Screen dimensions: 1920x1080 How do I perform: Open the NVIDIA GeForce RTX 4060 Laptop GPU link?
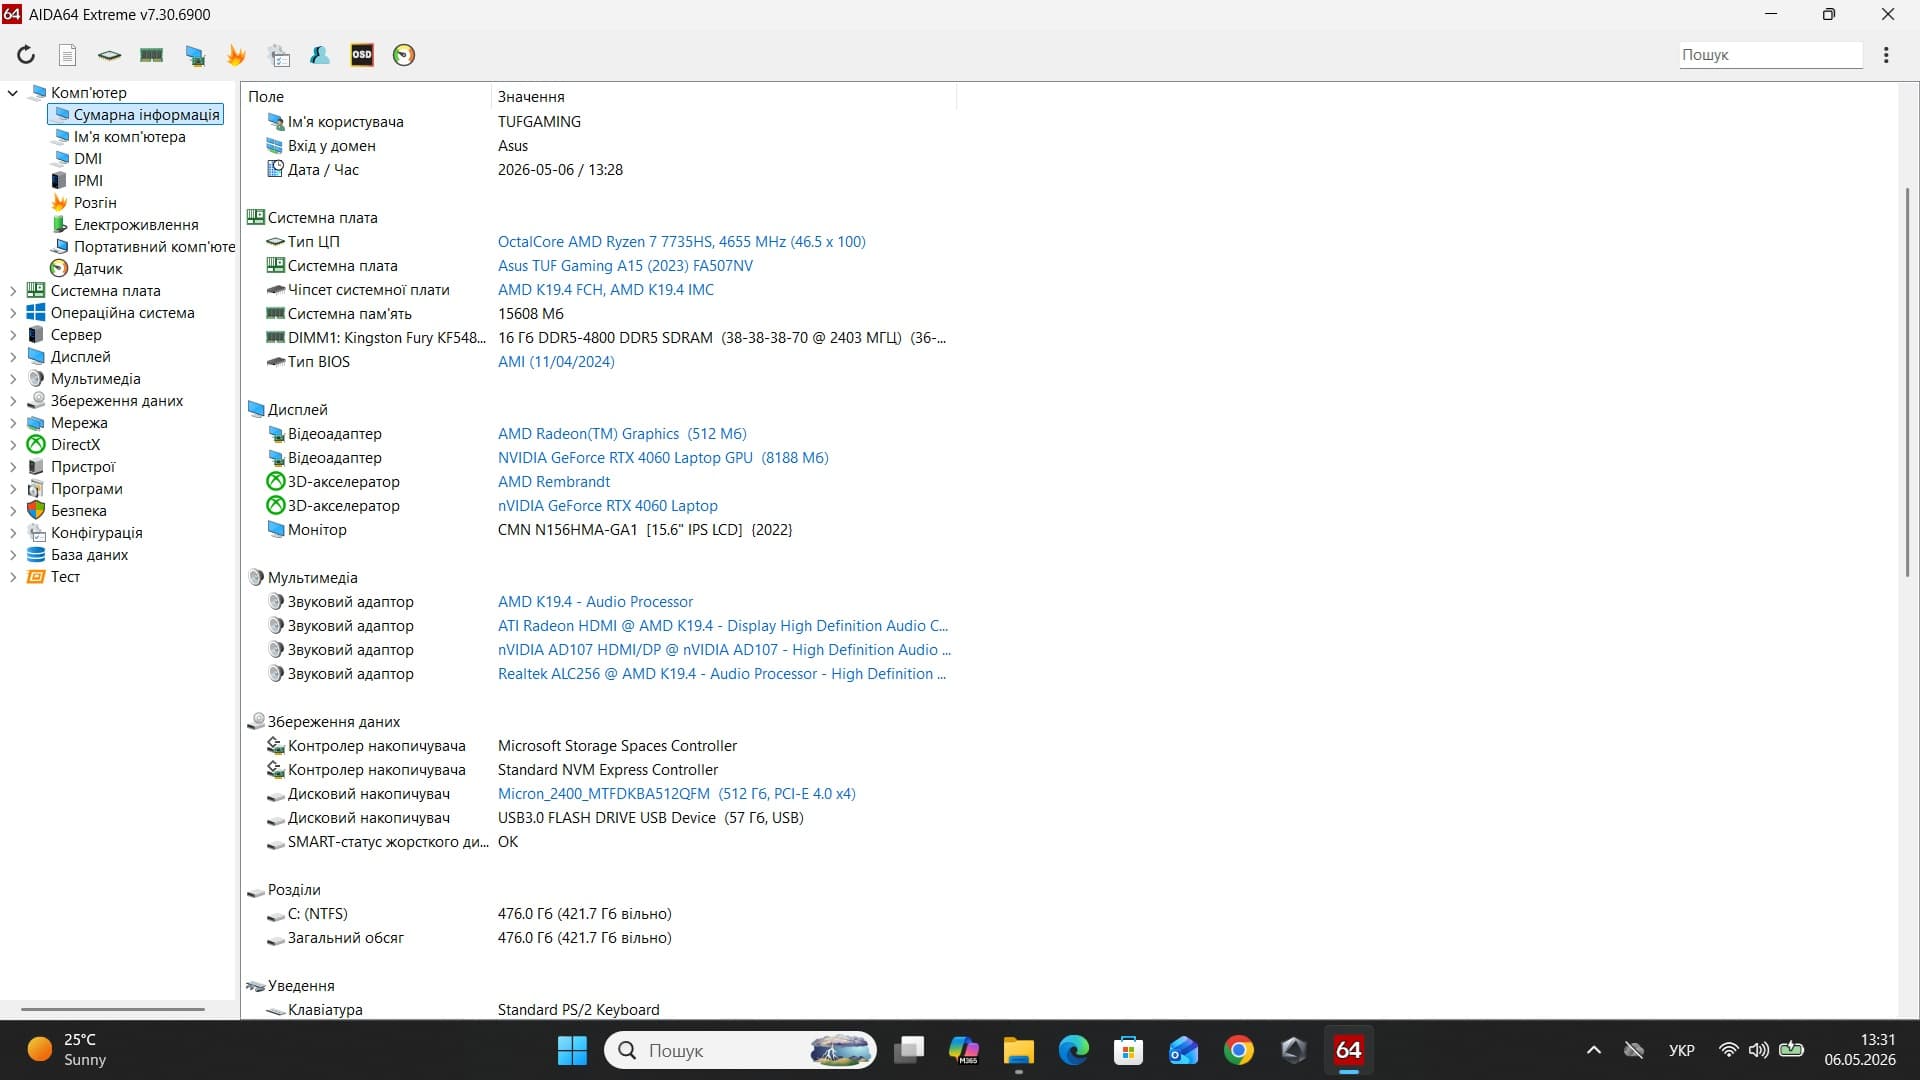[x=663, y=458]
